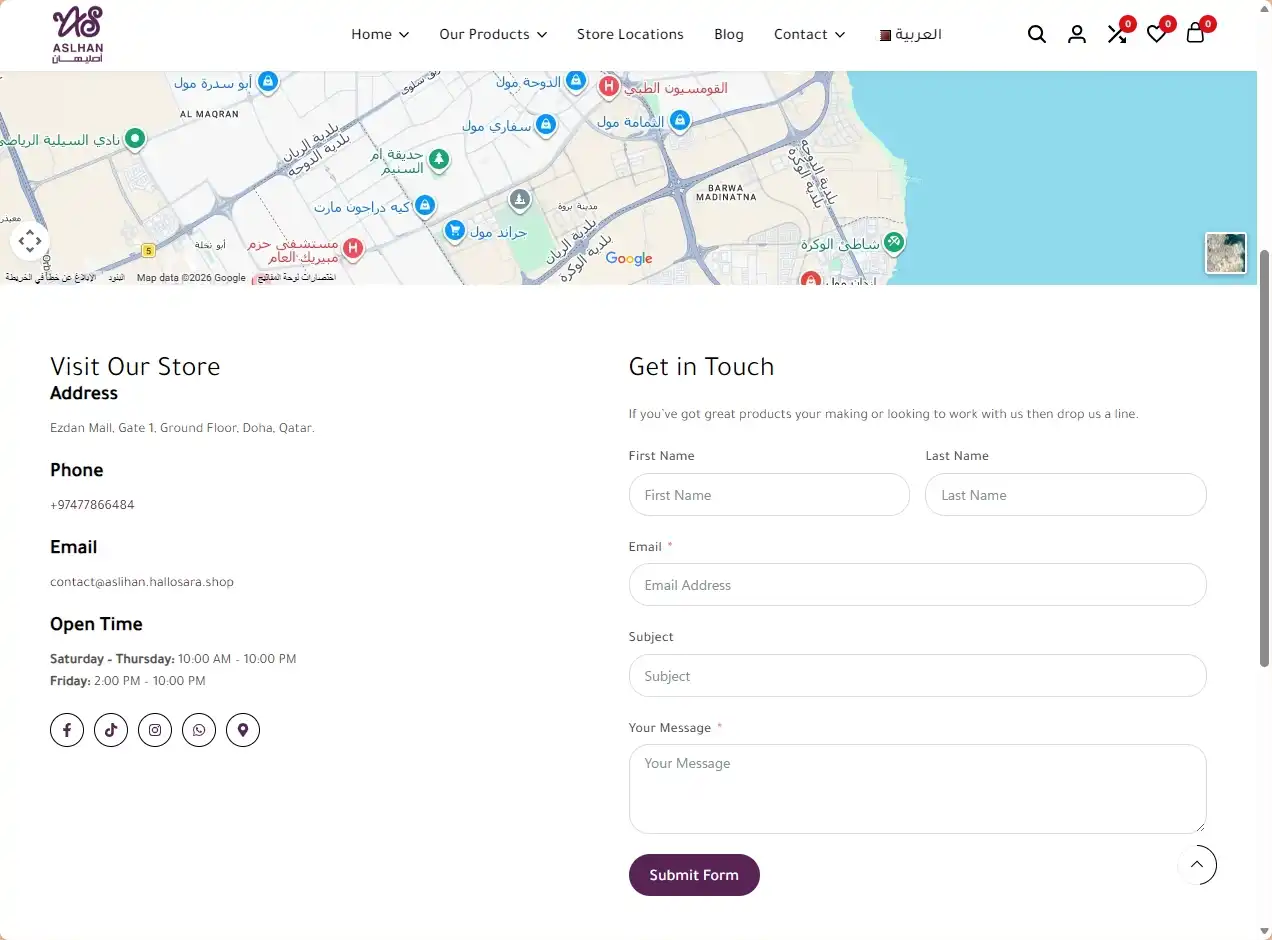Click the Last Name input field
This screenshot has height=940, width=1272.
[1066, 495]
